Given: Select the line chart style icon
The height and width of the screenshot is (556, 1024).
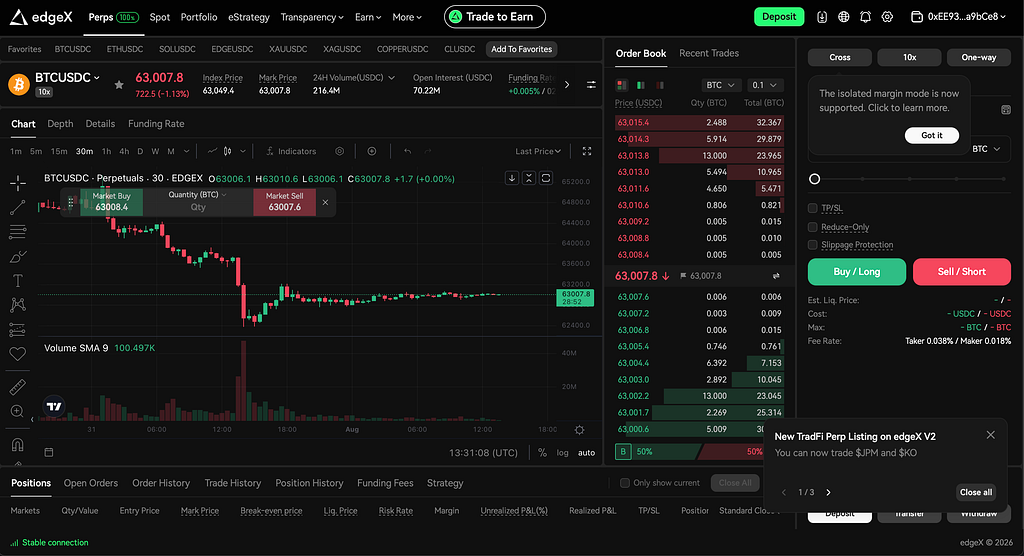Looking at the screenshot, I should [212, 151].
